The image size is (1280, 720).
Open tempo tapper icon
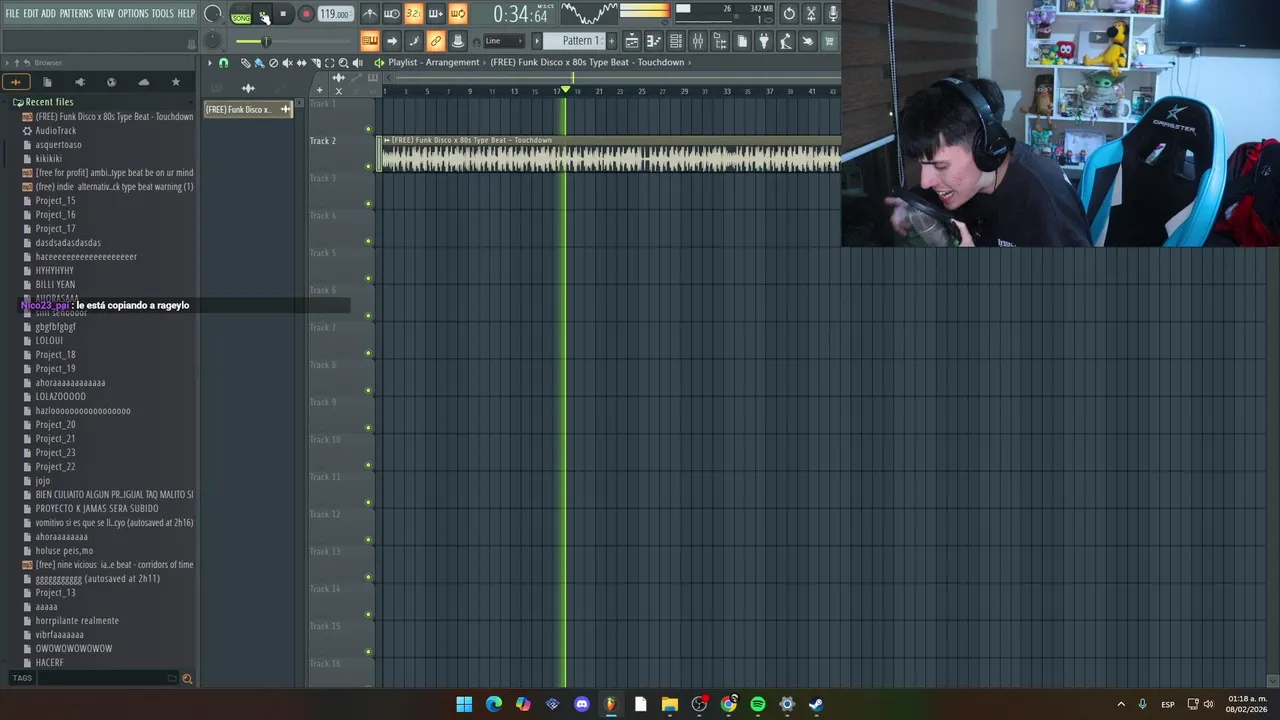click(x=786, y=41)
